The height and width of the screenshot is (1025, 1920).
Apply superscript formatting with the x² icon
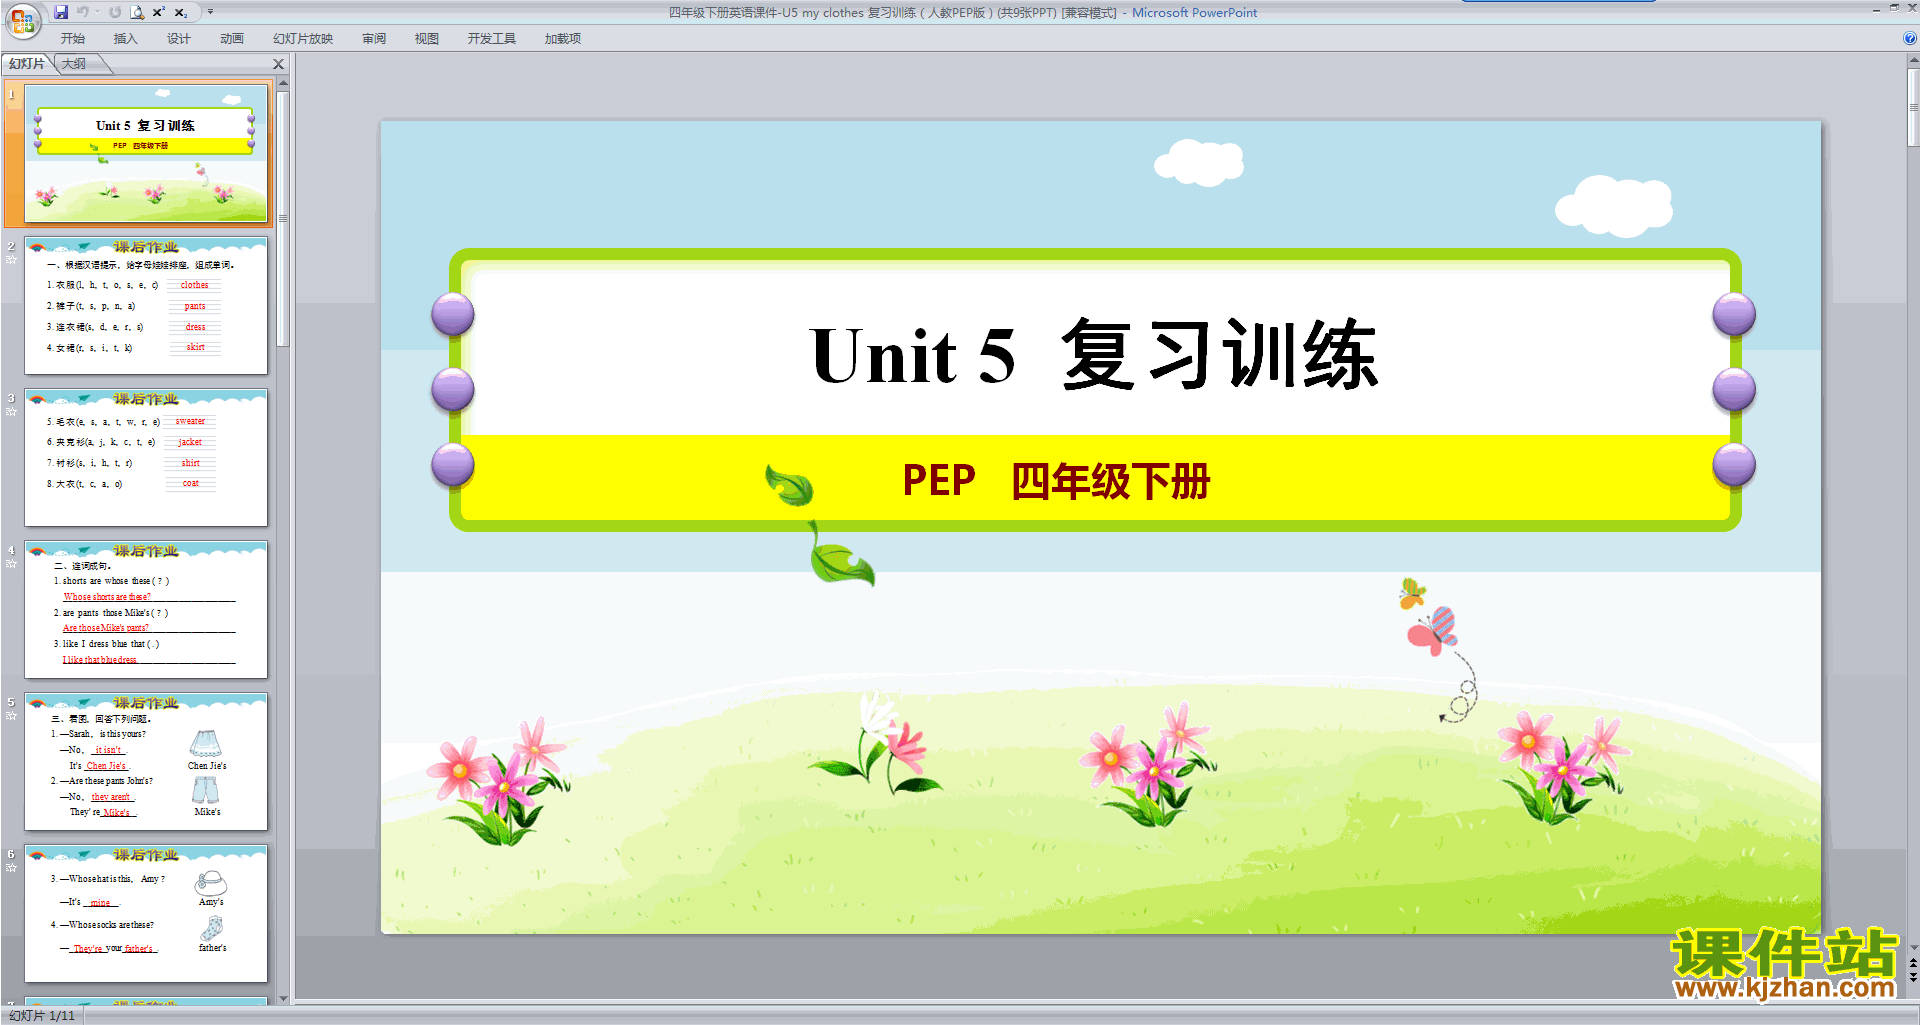pyautogui.click(x=158, y=12)
